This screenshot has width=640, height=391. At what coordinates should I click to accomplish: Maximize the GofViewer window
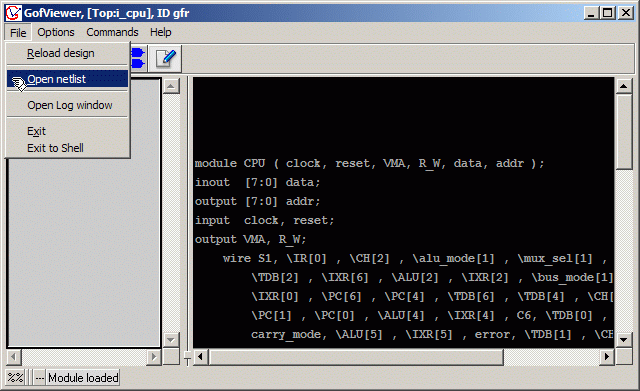coord(607,13)
